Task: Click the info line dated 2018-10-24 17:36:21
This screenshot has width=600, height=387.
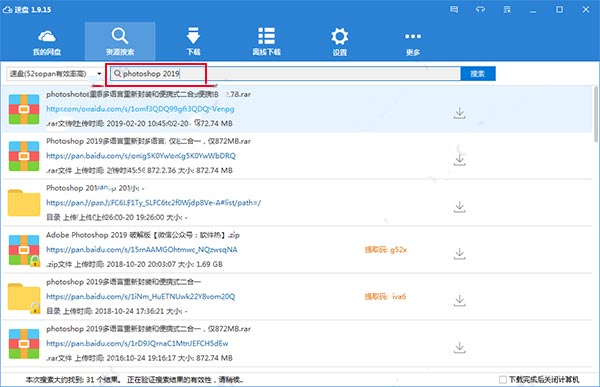Action: 117,311
